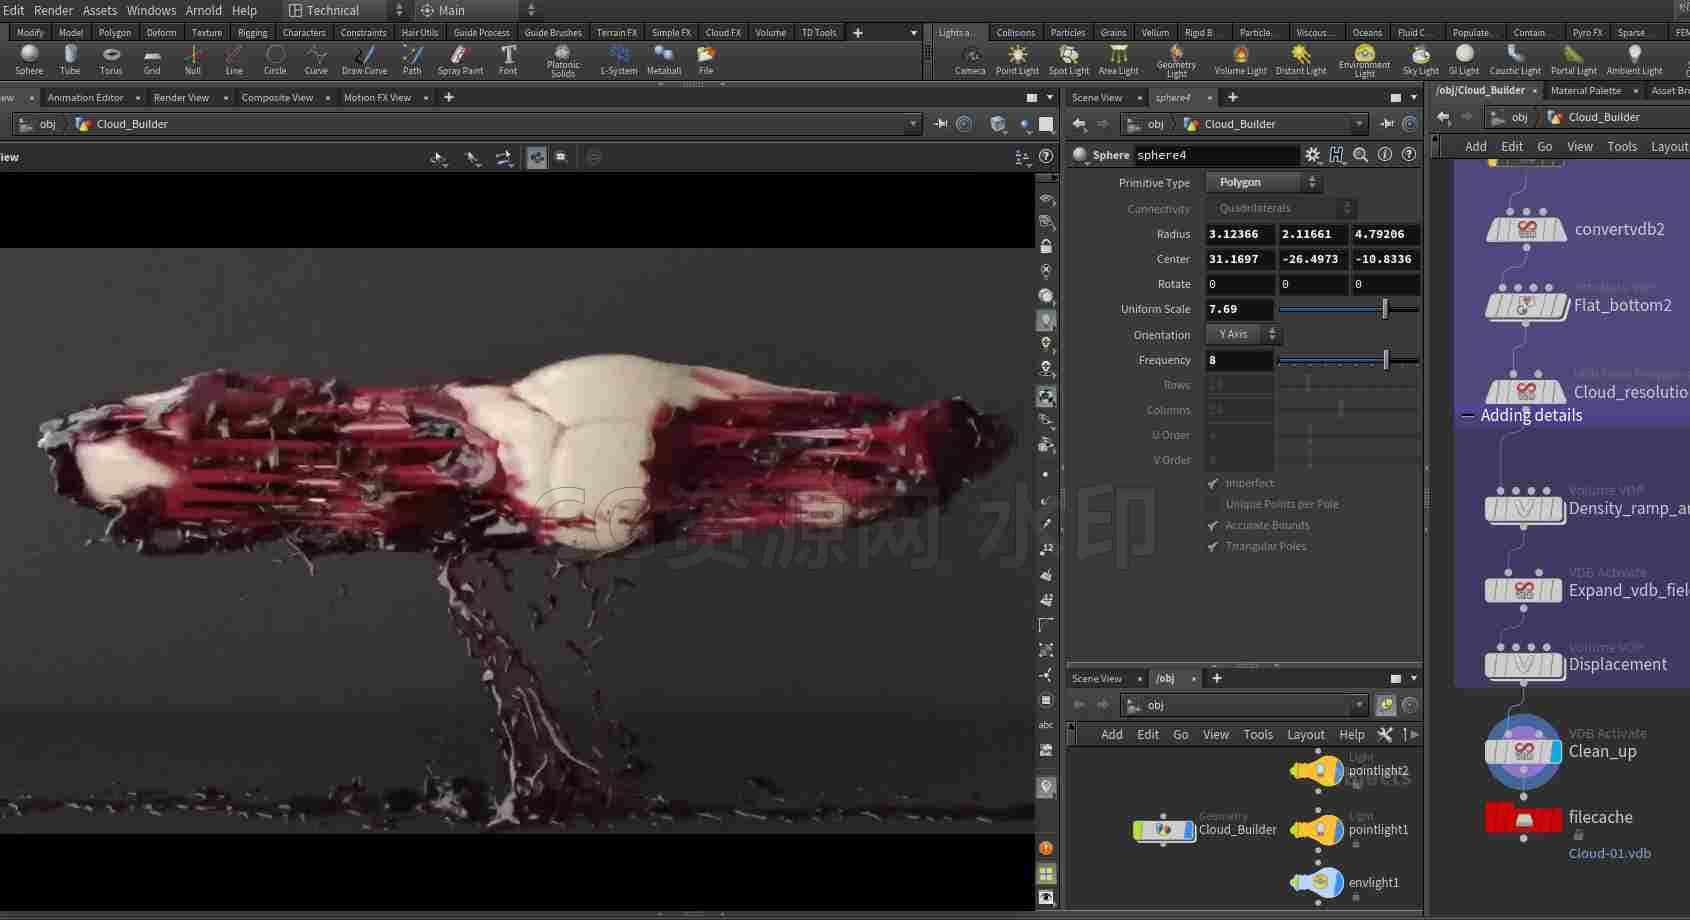Toggle the Imperfect checkbox

coord(1213,483)
